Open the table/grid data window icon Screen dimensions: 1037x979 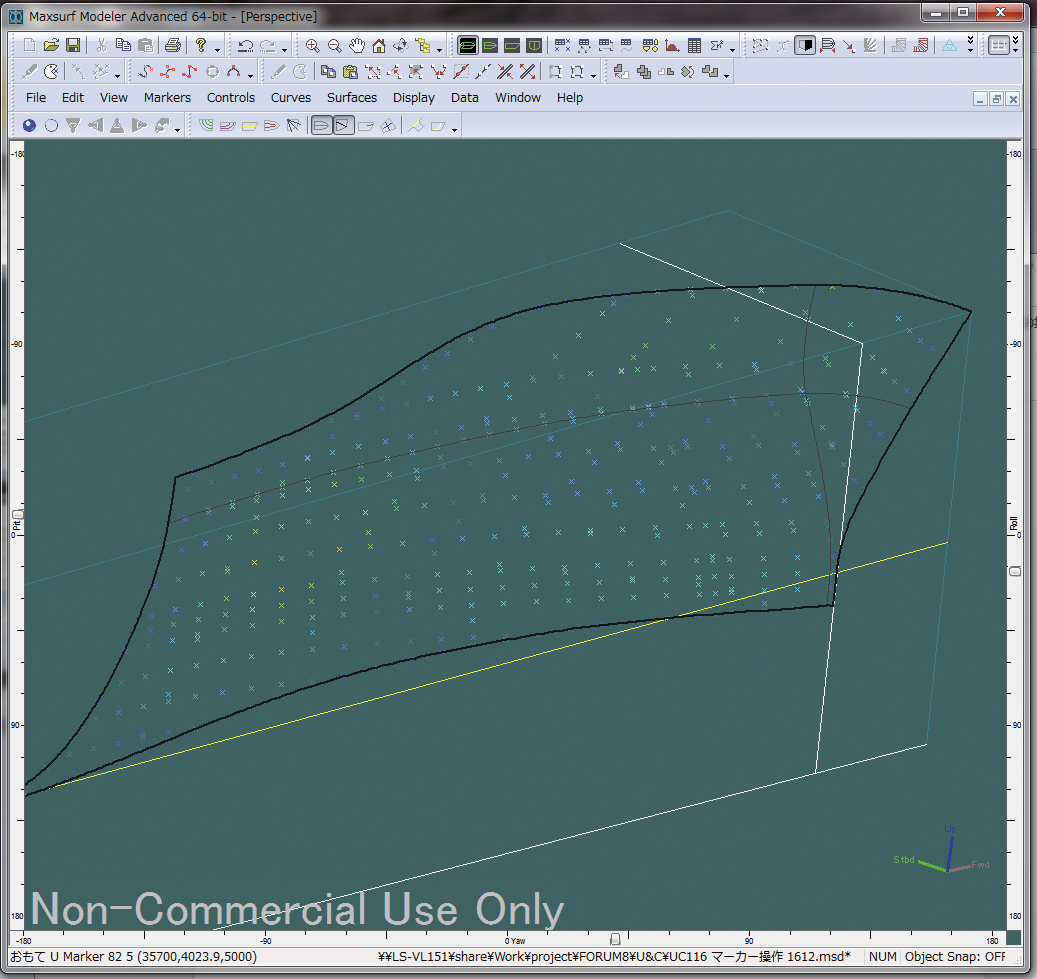pos(694,46)
